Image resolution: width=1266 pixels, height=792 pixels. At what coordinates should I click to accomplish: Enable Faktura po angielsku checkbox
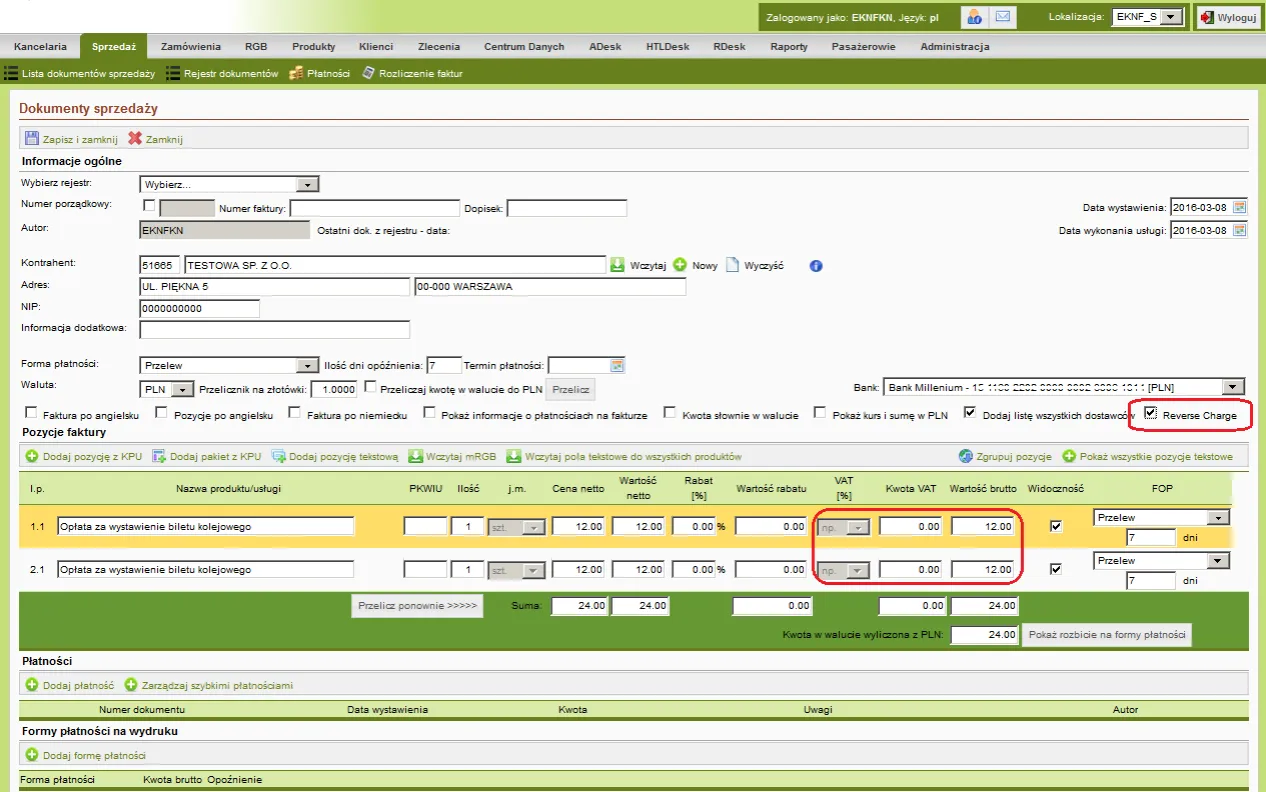coord(32,413)
